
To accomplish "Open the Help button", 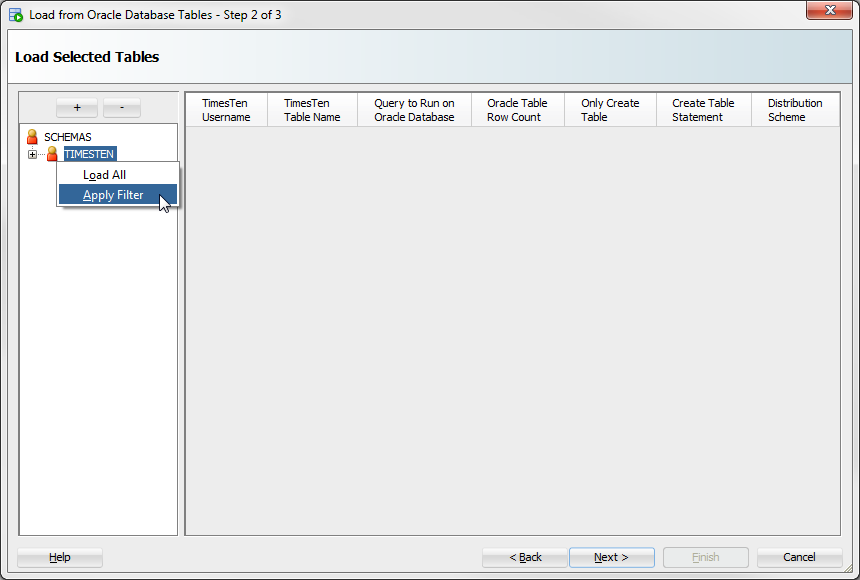I will (x=60, y=557).
